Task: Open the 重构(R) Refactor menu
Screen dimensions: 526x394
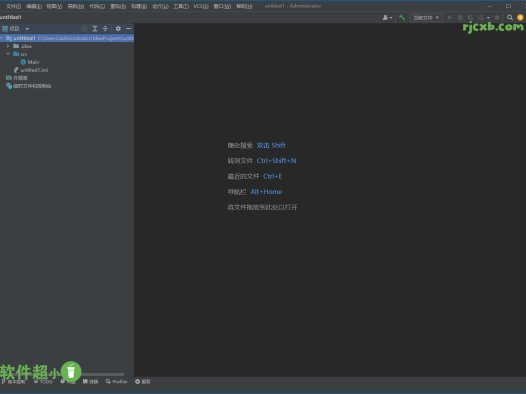Action: click(x=118, y=6)
